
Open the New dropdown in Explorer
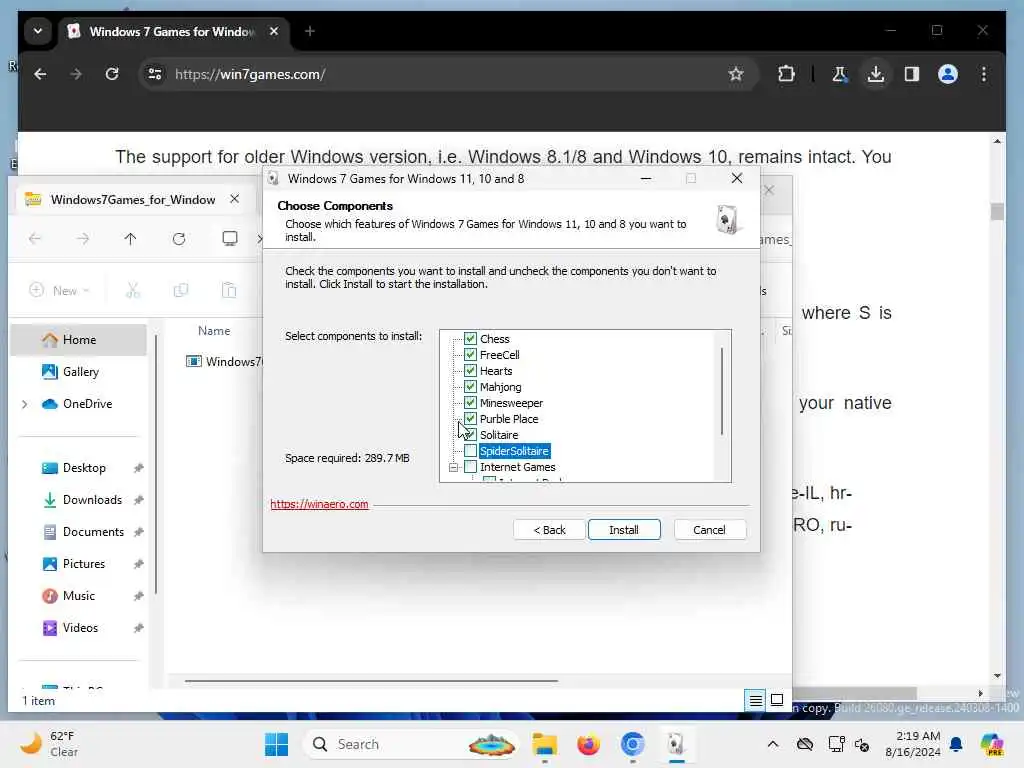pos(59,290)
